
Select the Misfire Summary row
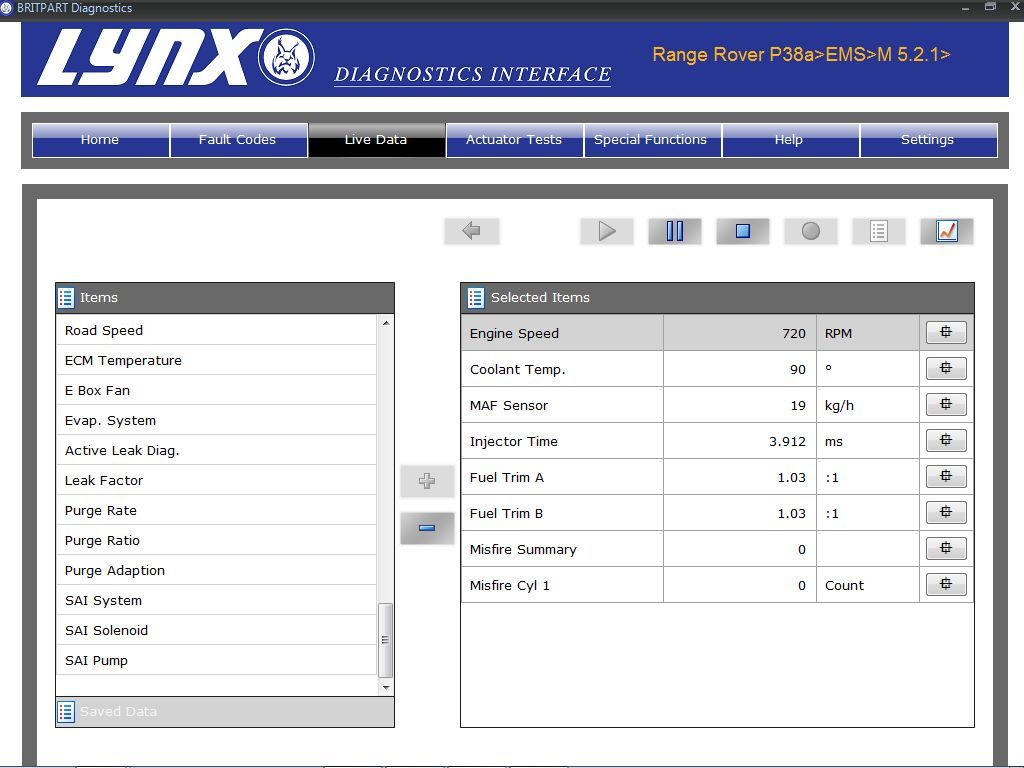pyautogui.click(x=717, y=549)
